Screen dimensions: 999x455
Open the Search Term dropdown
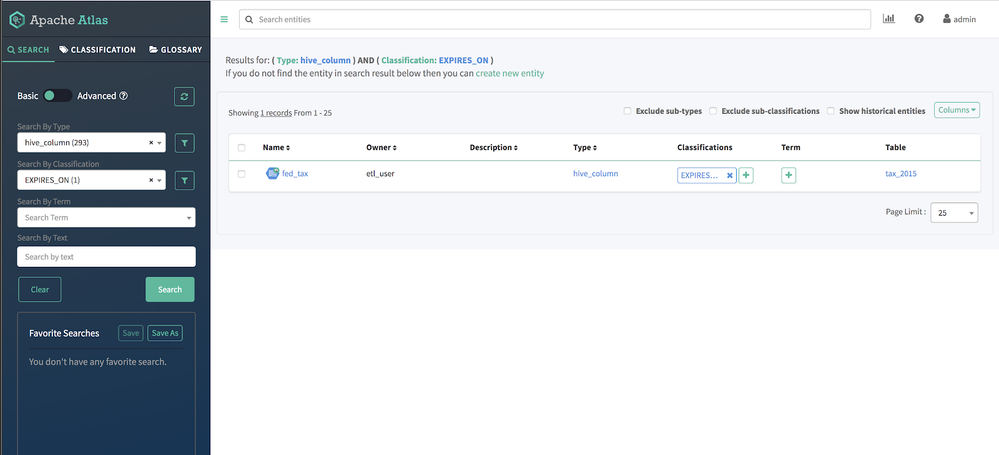pos(106,217)
